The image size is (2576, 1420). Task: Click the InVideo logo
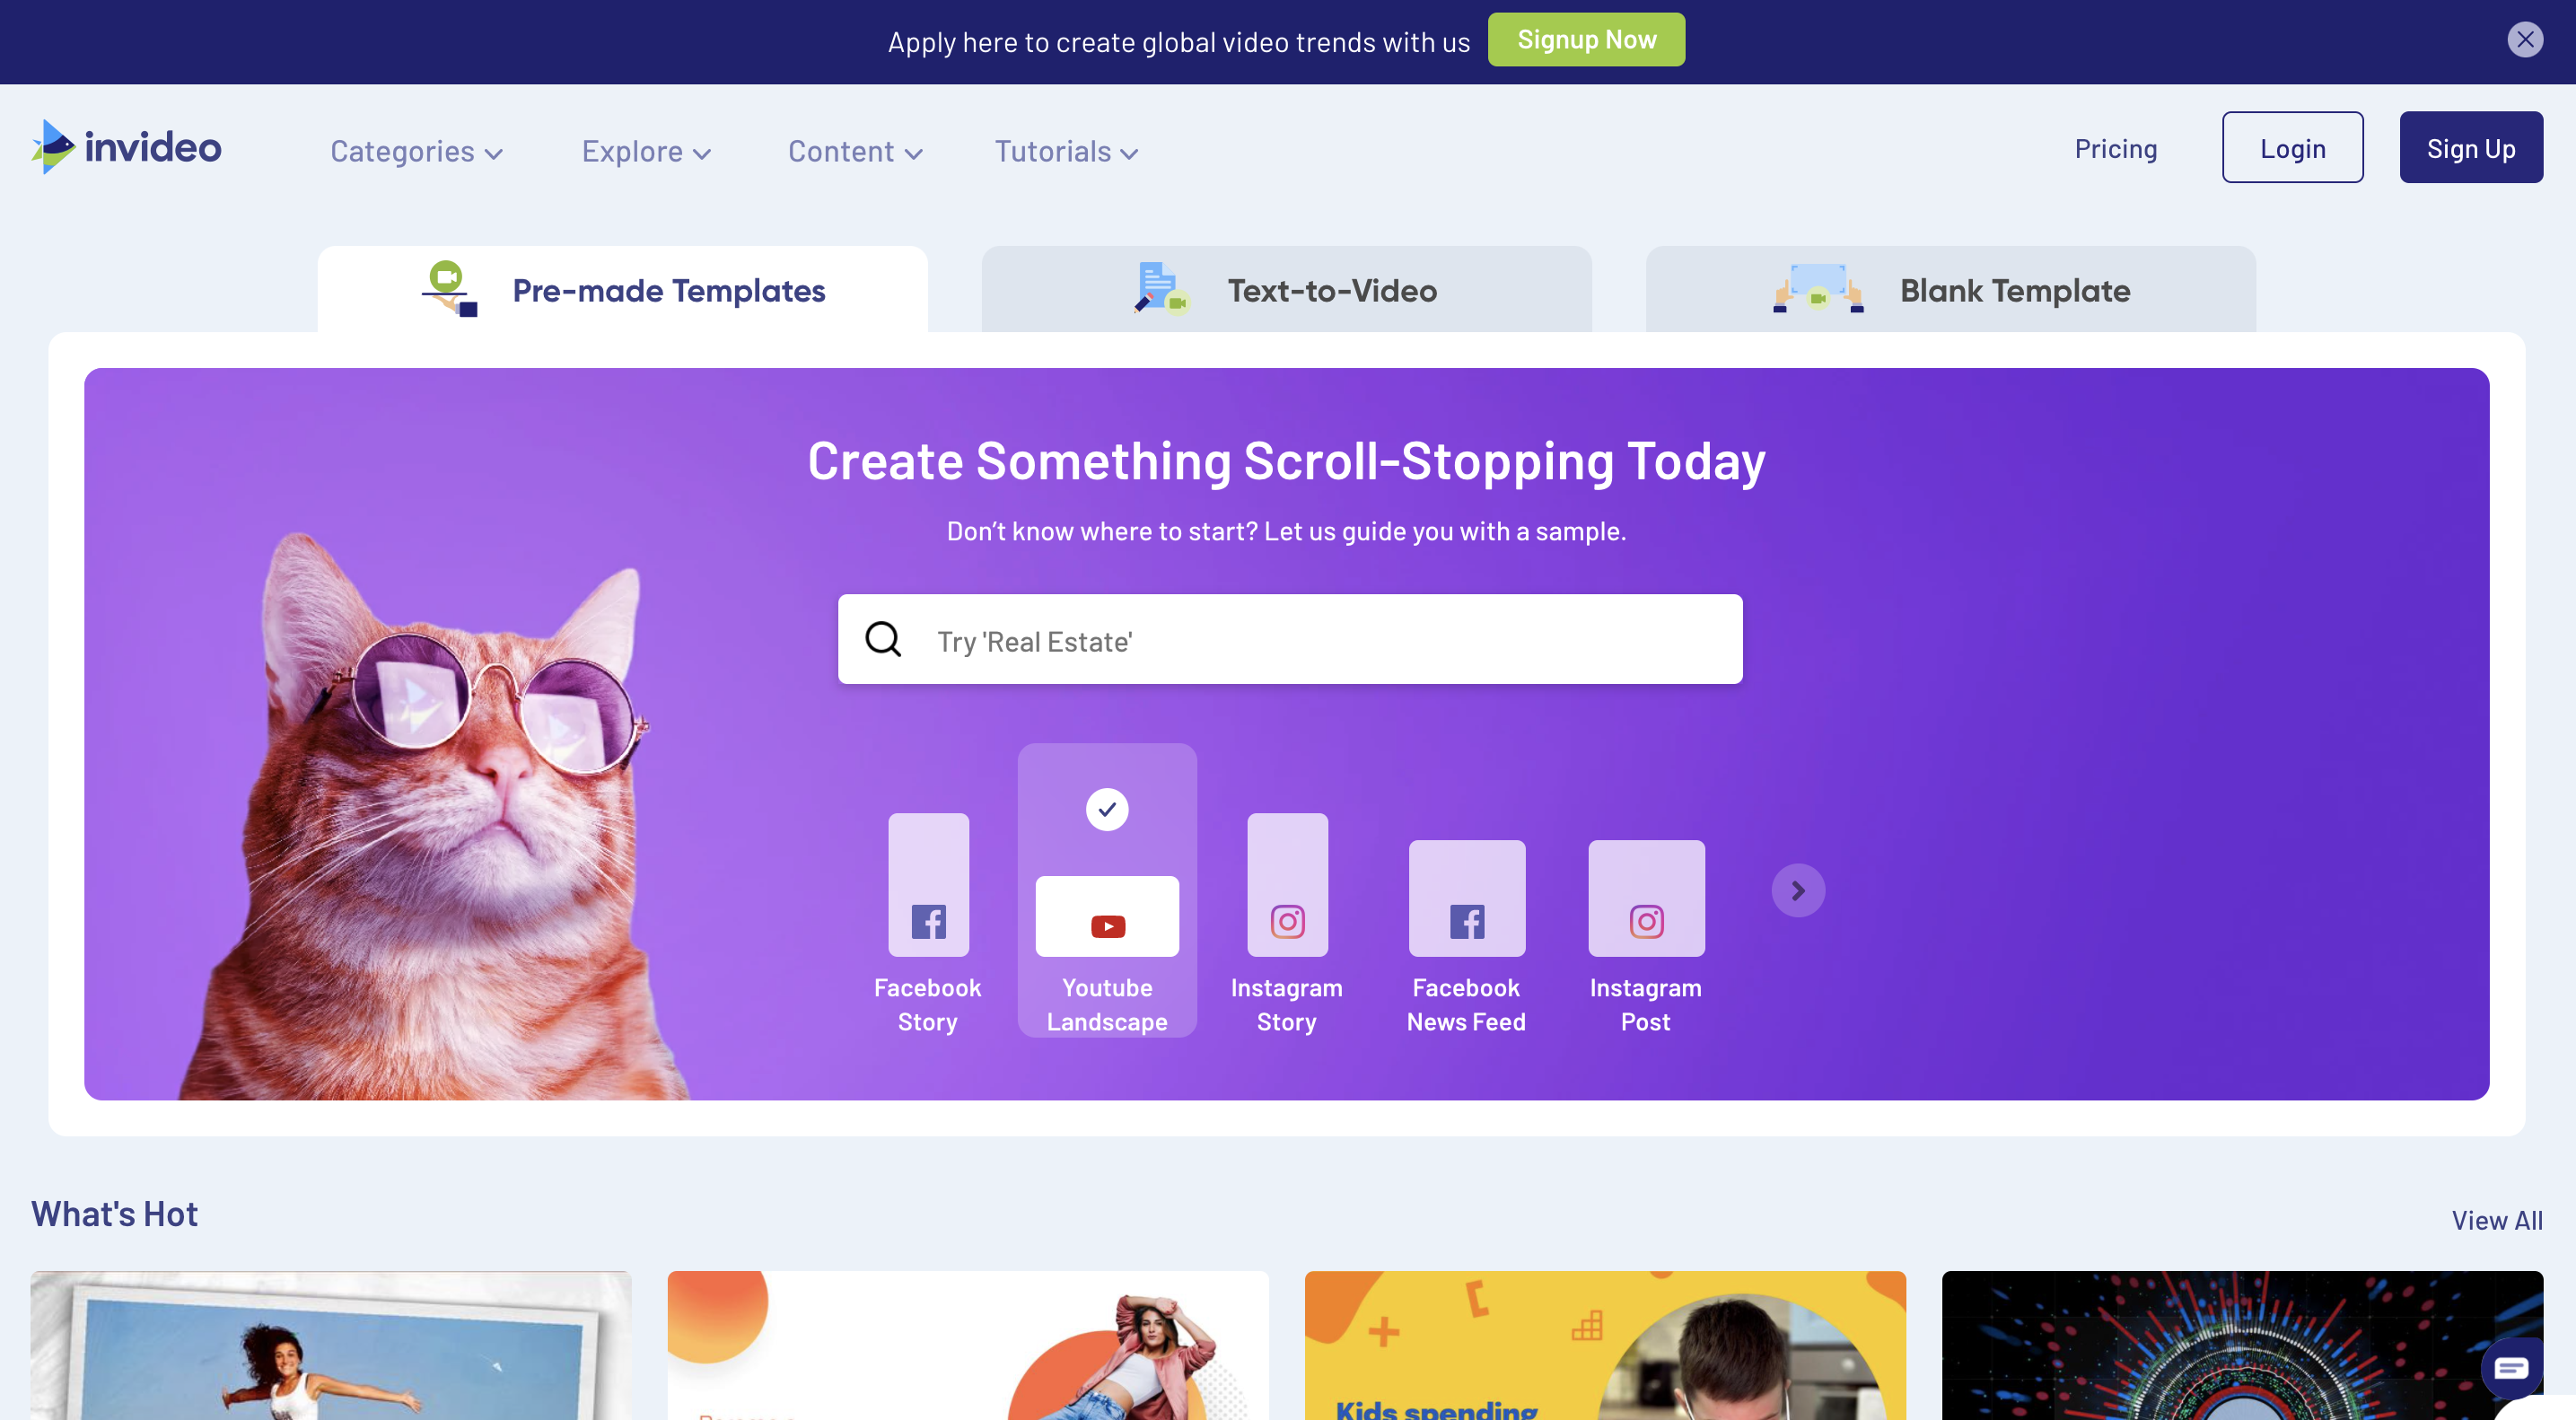(x=126, y=147)
